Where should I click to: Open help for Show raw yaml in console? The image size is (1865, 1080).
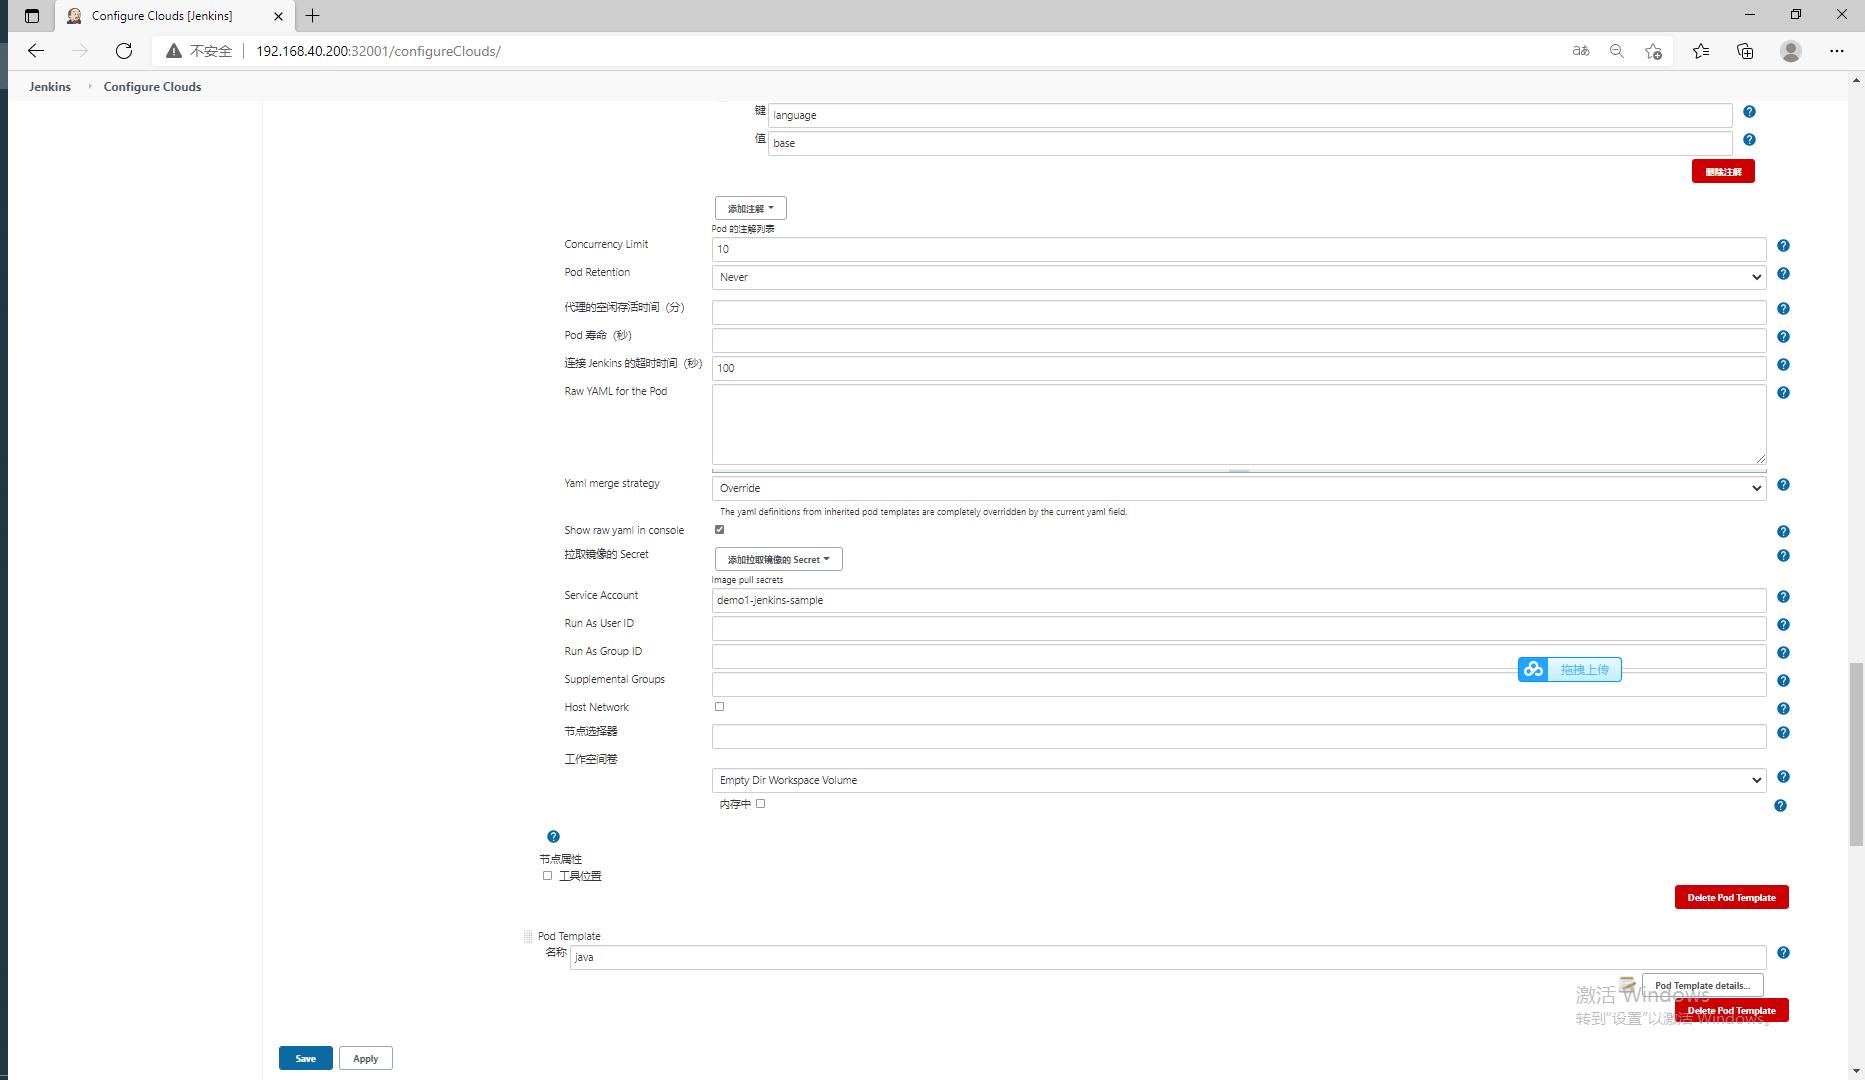[1783, 532]
